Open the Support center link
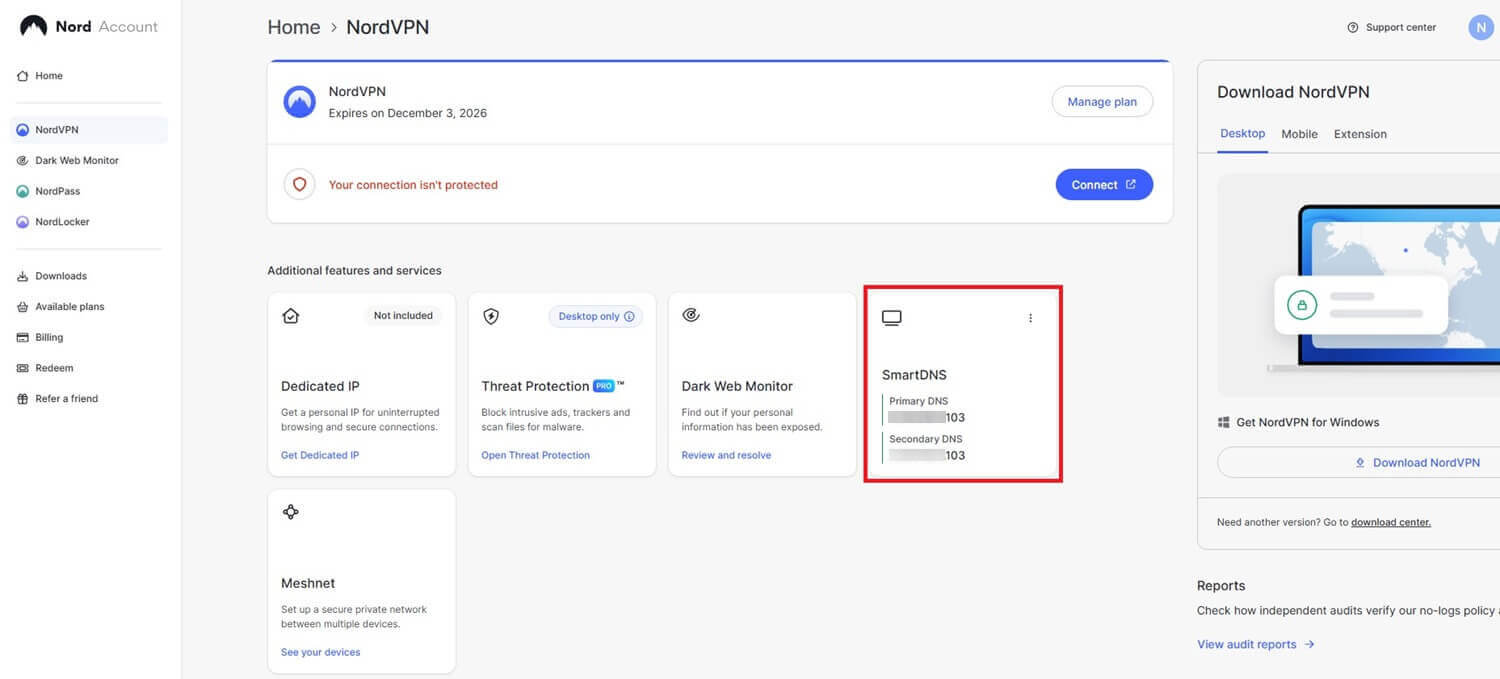This screenshot has height=679, width=1500. (x=1392, y=28)
